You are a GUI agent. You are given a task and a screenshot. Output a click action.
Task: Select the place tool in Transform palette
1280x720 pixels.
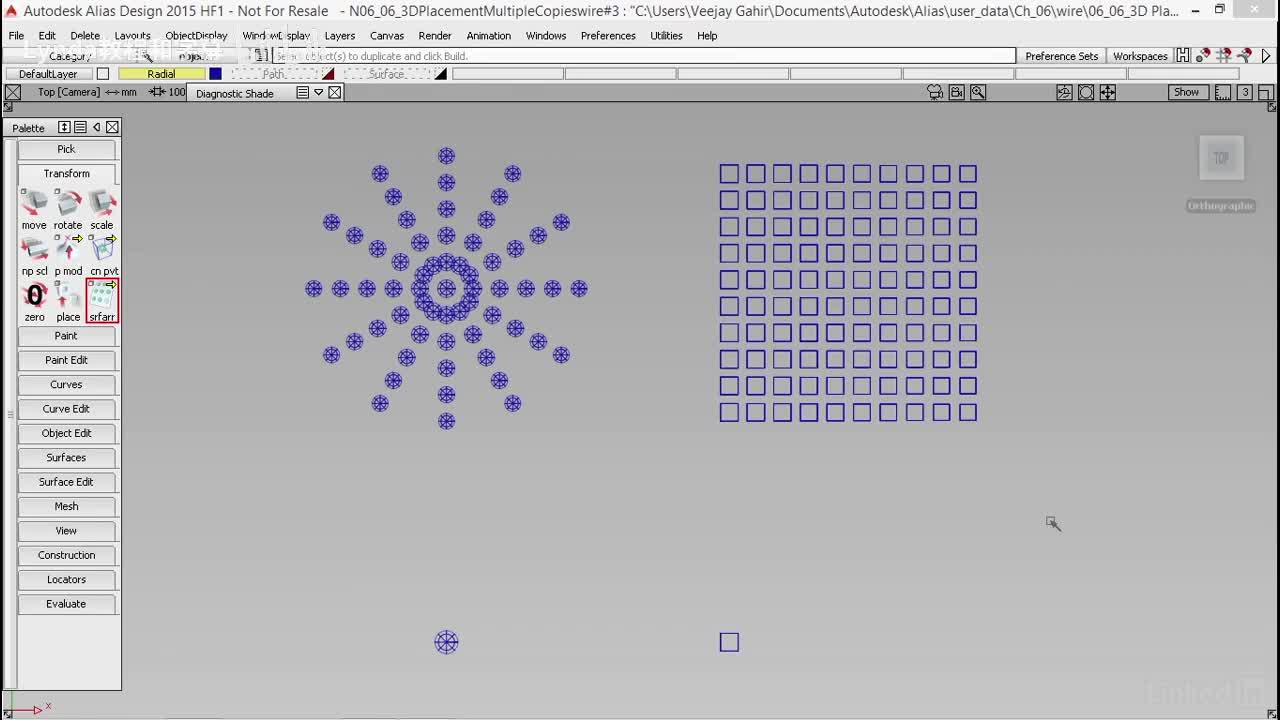[x=68, y=301]
